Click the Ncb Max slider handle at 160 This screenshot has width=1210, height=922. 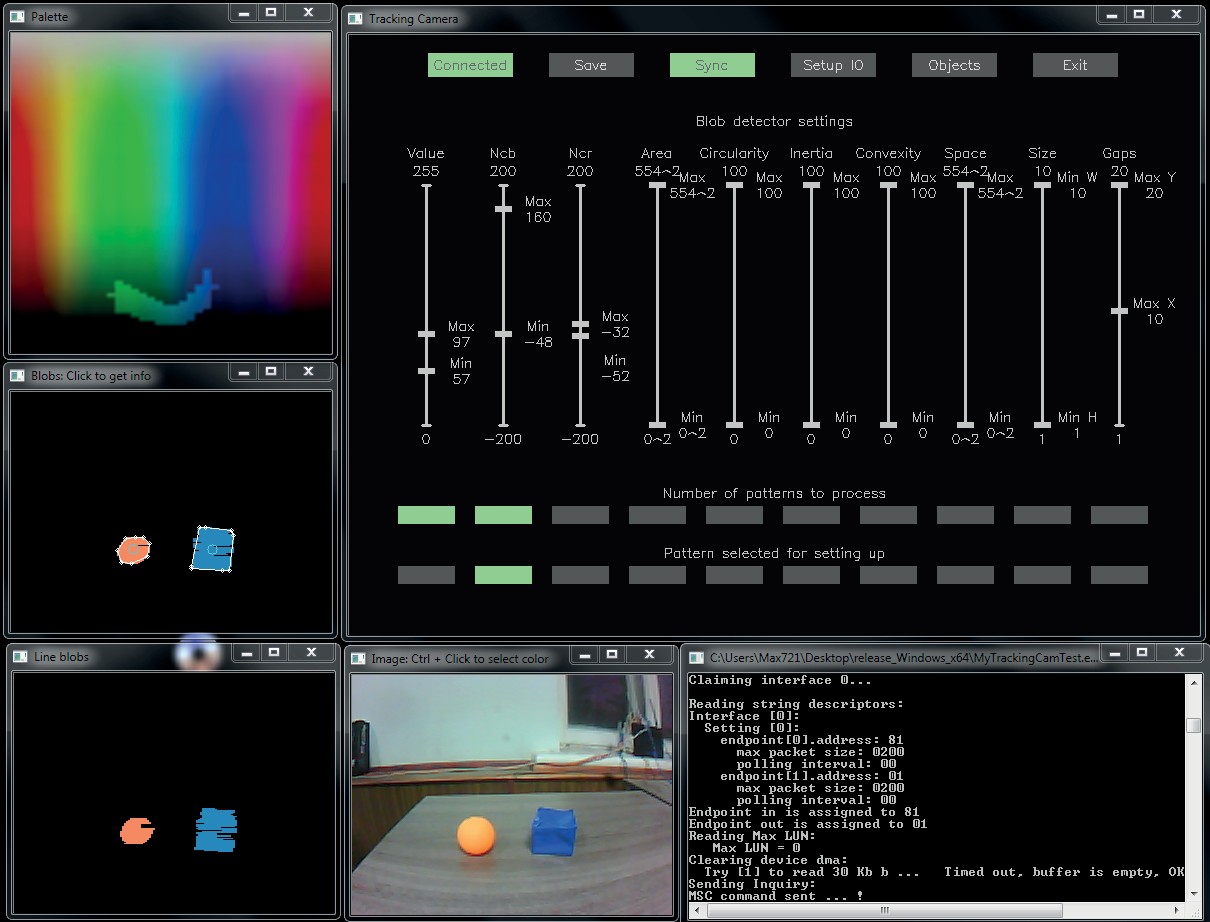point(503,208)
